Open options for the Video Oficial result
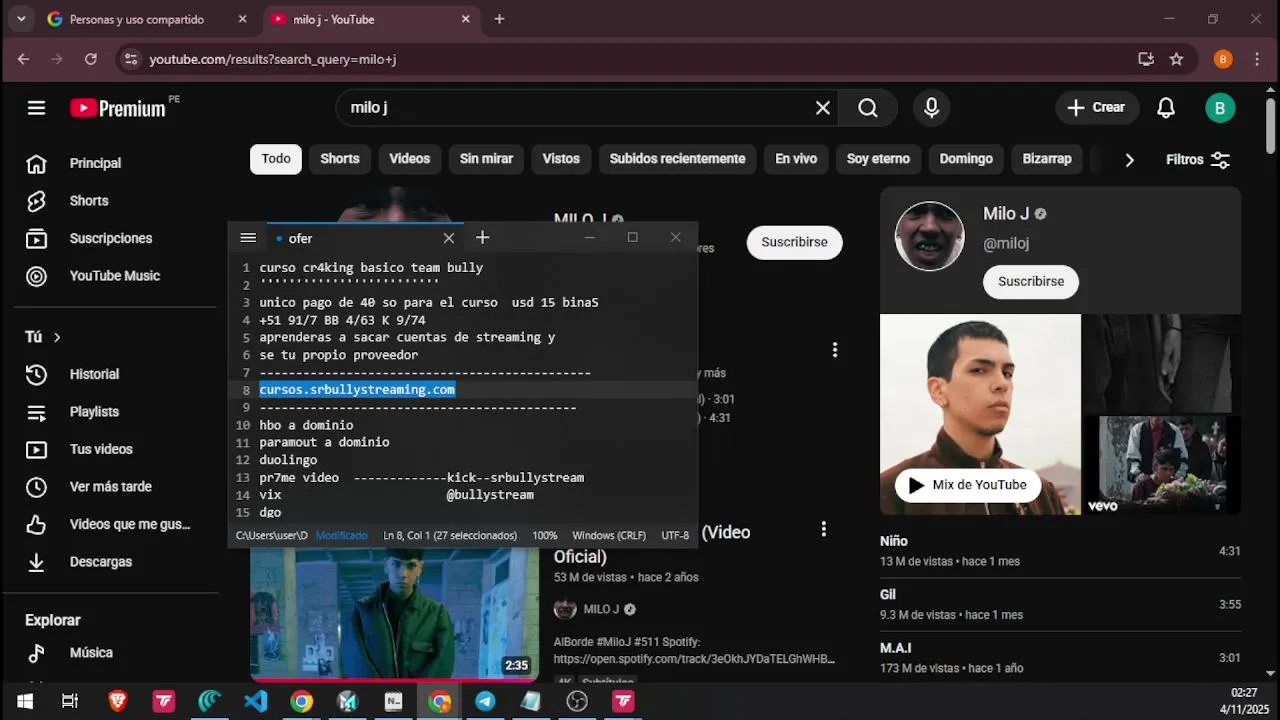The image size is (1280, 720). (823, 529)
